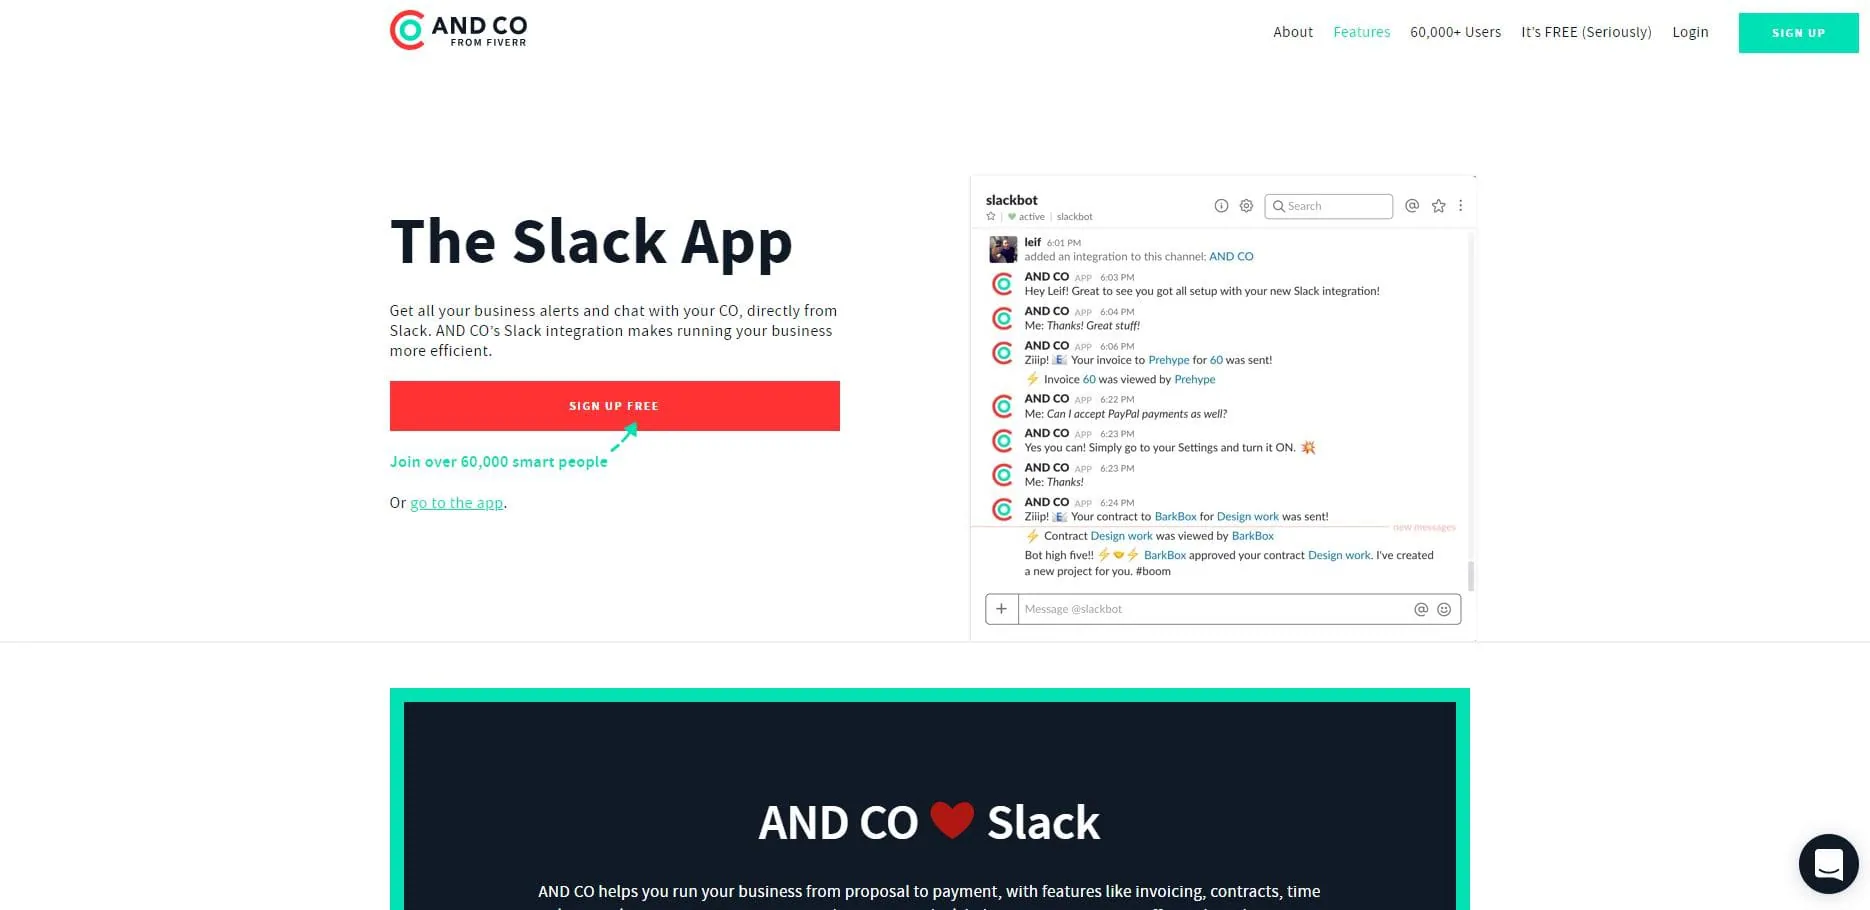Image resolution: width=1870 pixels, height=910 pixels.
Task: Open Prehype link in 'Invoice 60 was viewed' line
Action: point(1195,379)
